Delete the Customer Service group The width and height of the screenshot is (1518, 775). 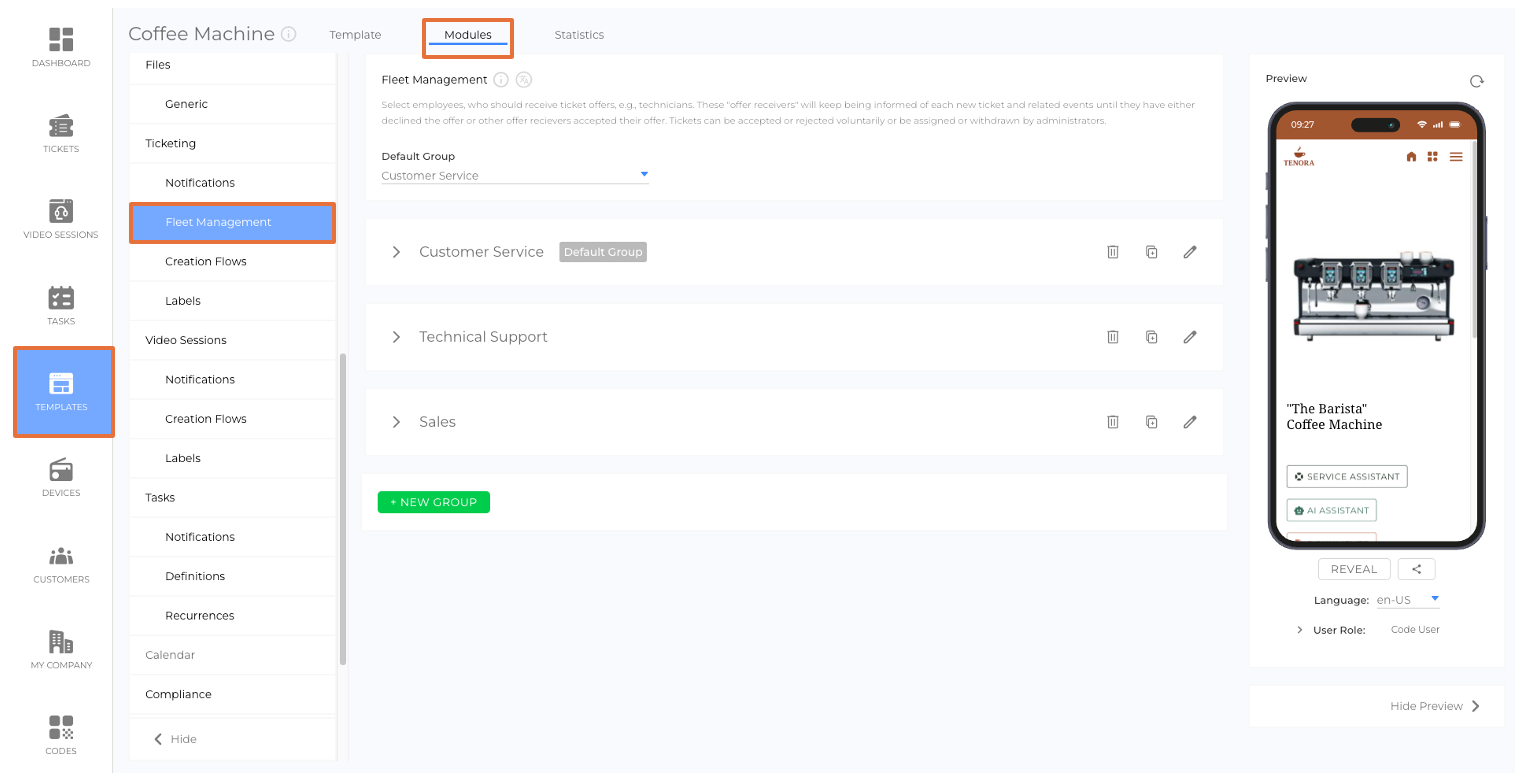pos(1112,252)
